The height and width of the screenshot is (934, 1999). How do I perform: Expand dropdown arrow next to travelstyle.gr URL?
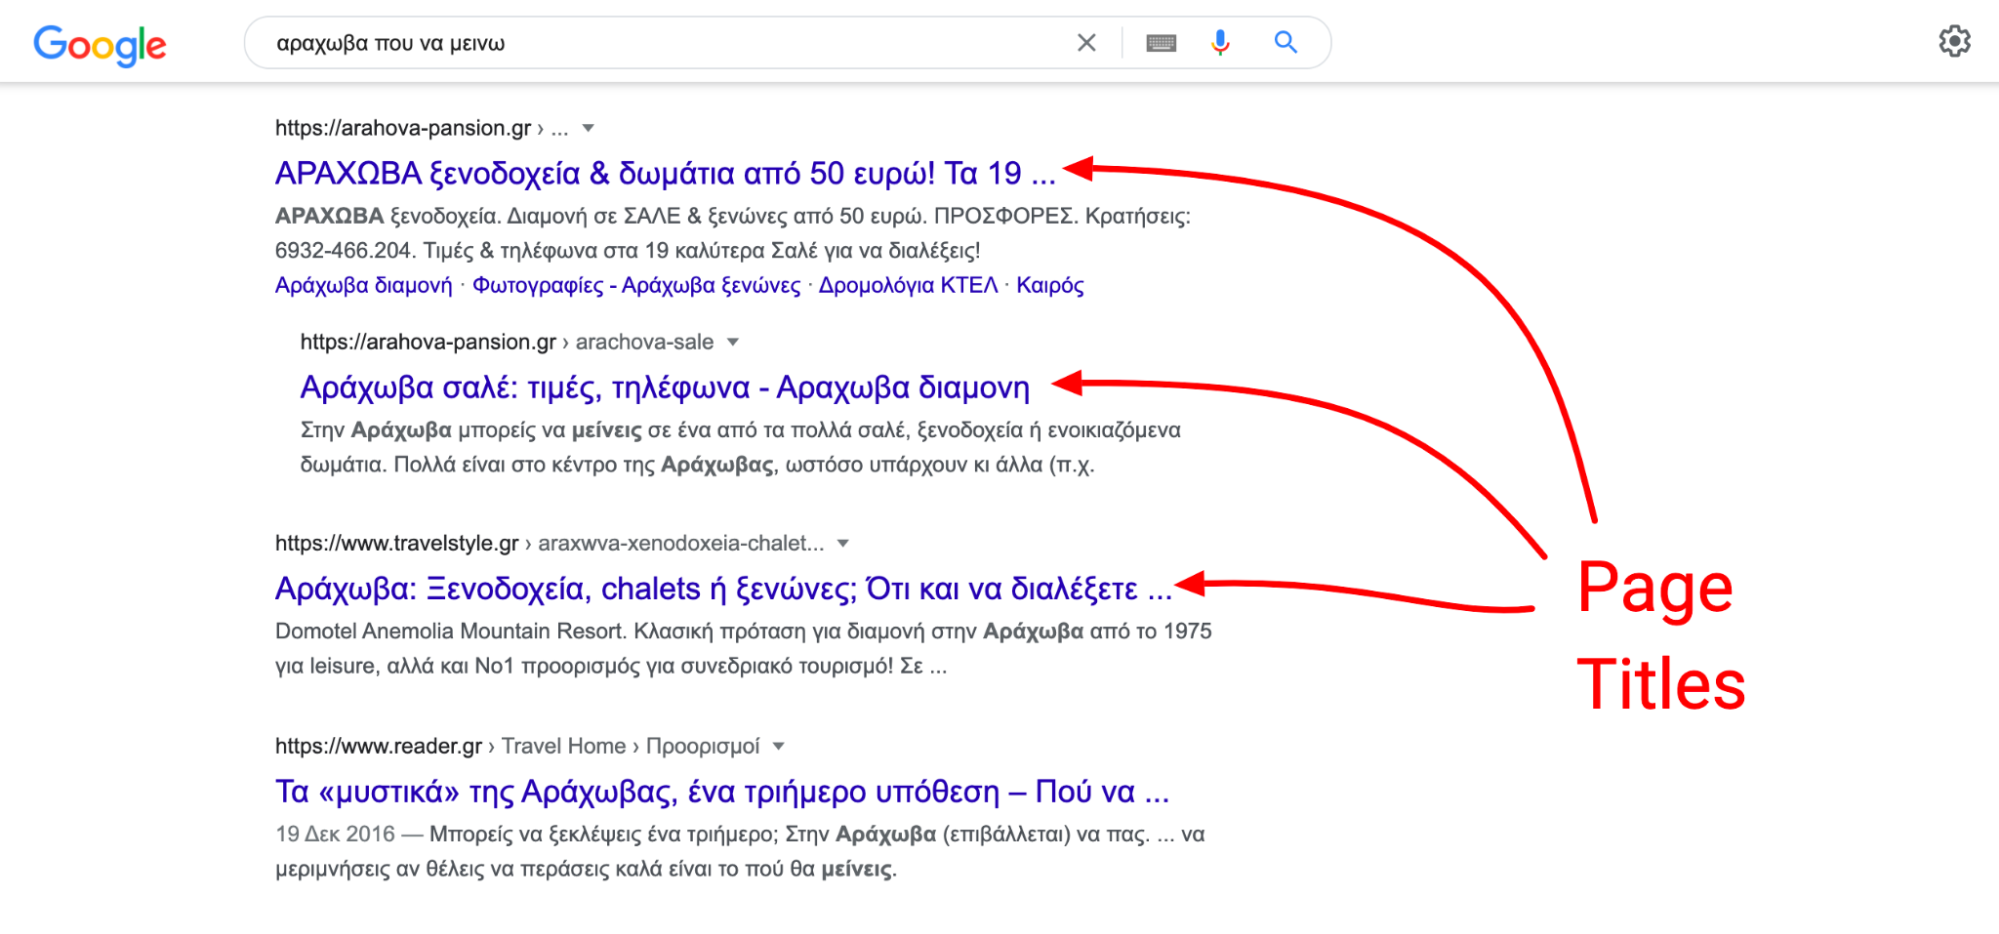point(843,543)
